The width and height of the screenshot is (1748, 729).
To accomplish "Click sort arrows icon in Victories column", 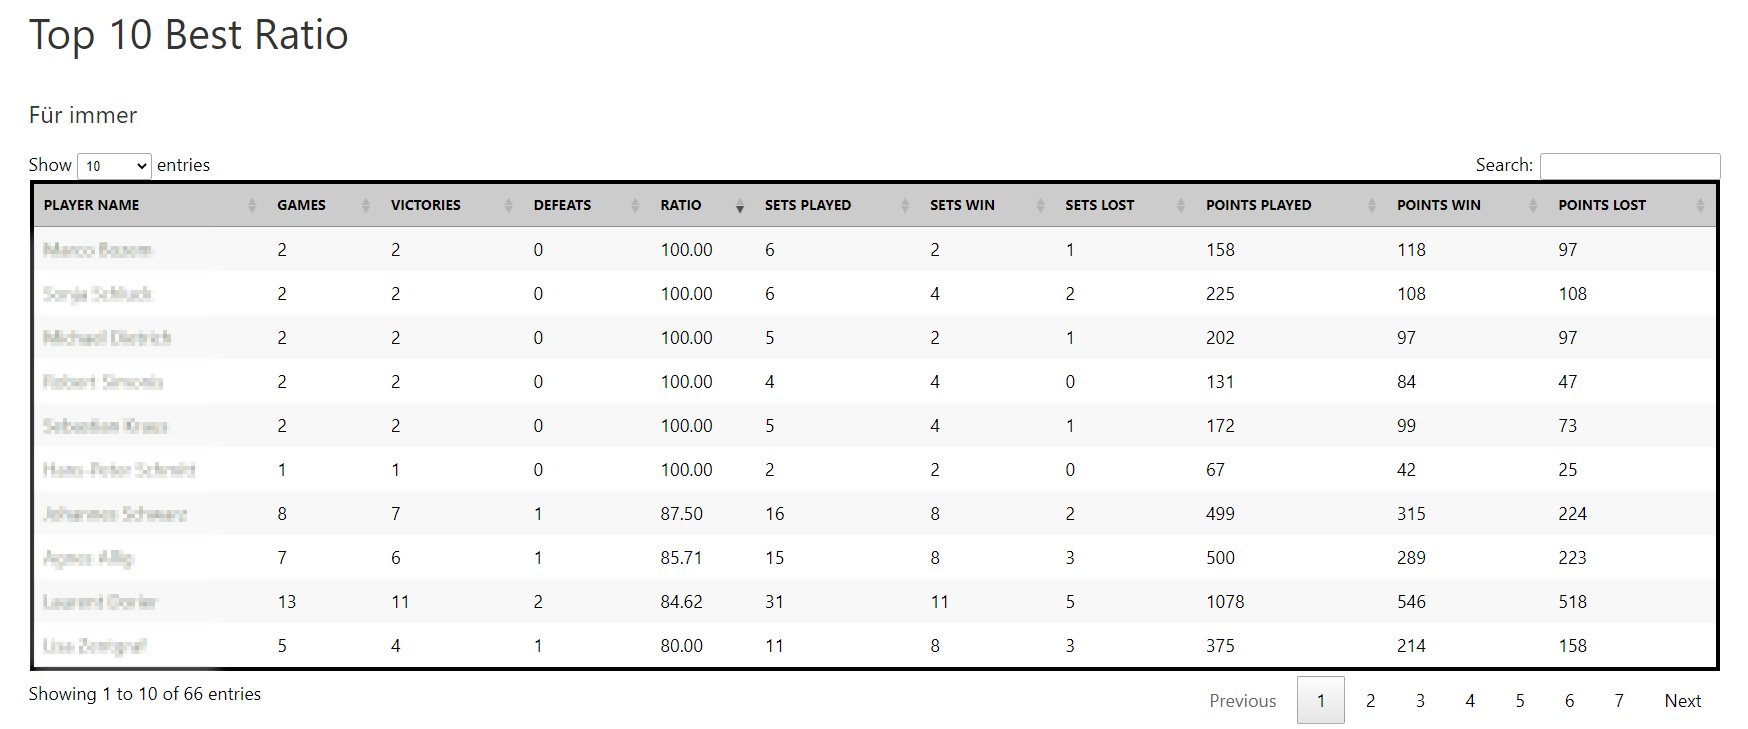I will pos(509,205).
